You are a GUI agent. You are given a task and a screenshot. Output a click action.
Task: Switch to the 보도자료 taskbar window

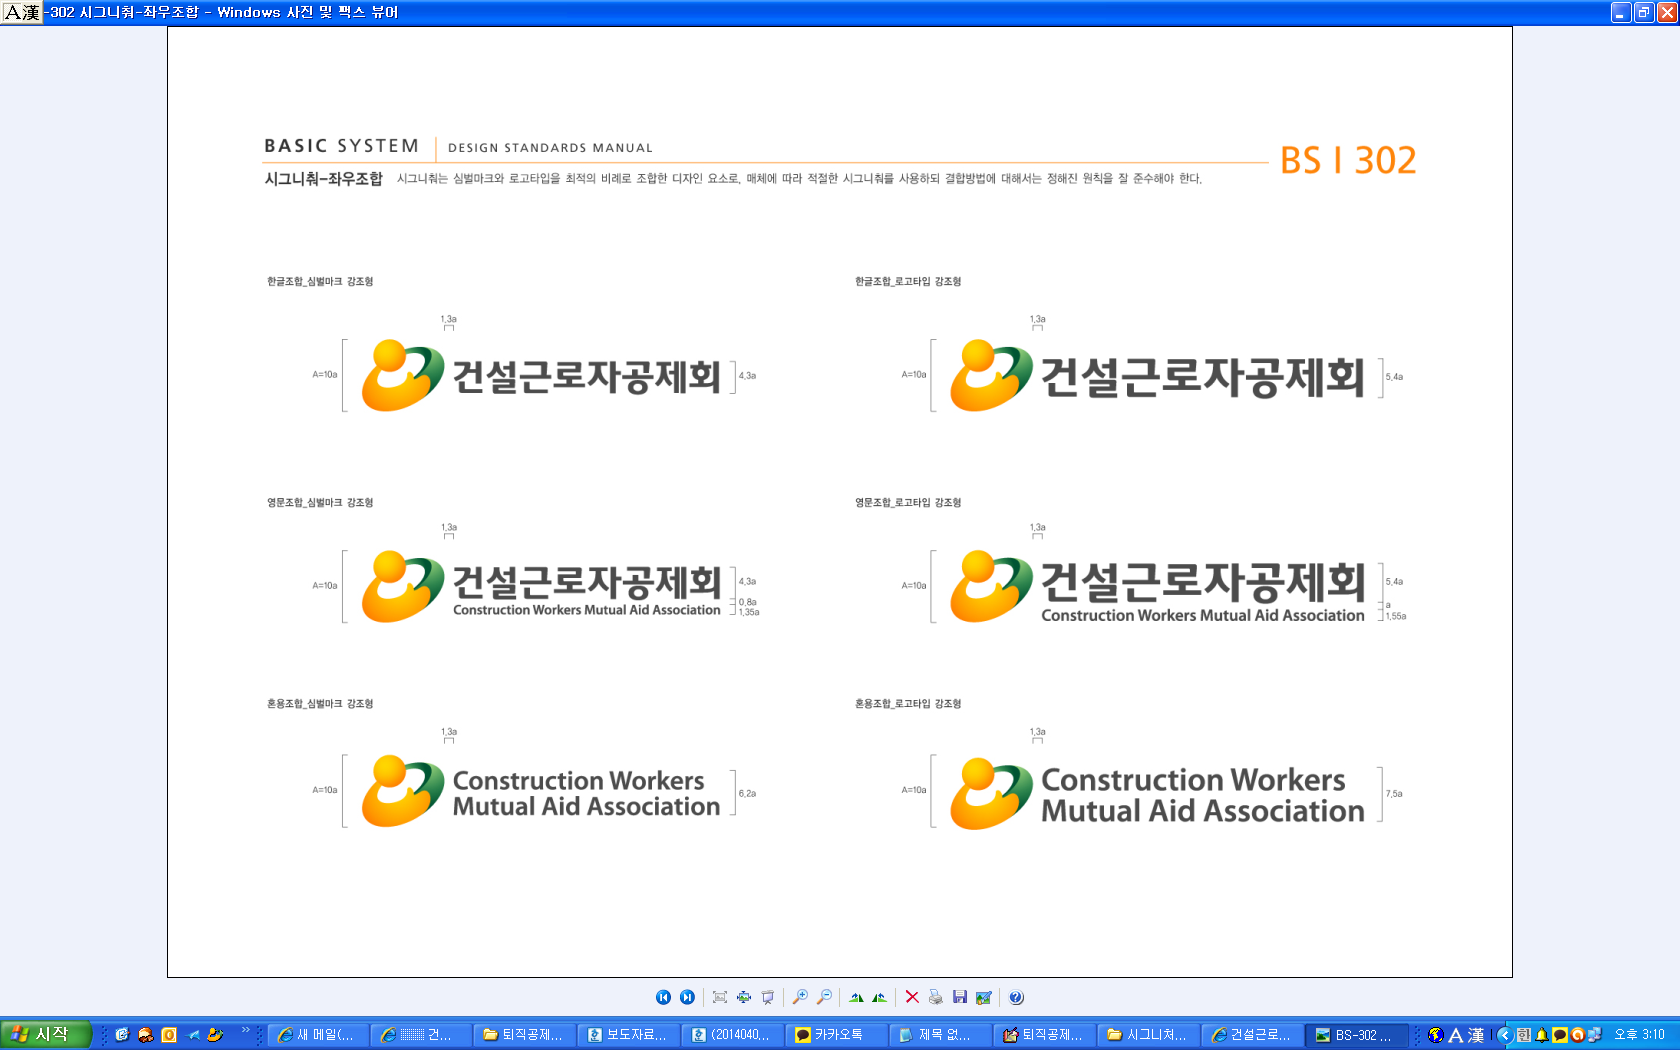point(628,1035)
